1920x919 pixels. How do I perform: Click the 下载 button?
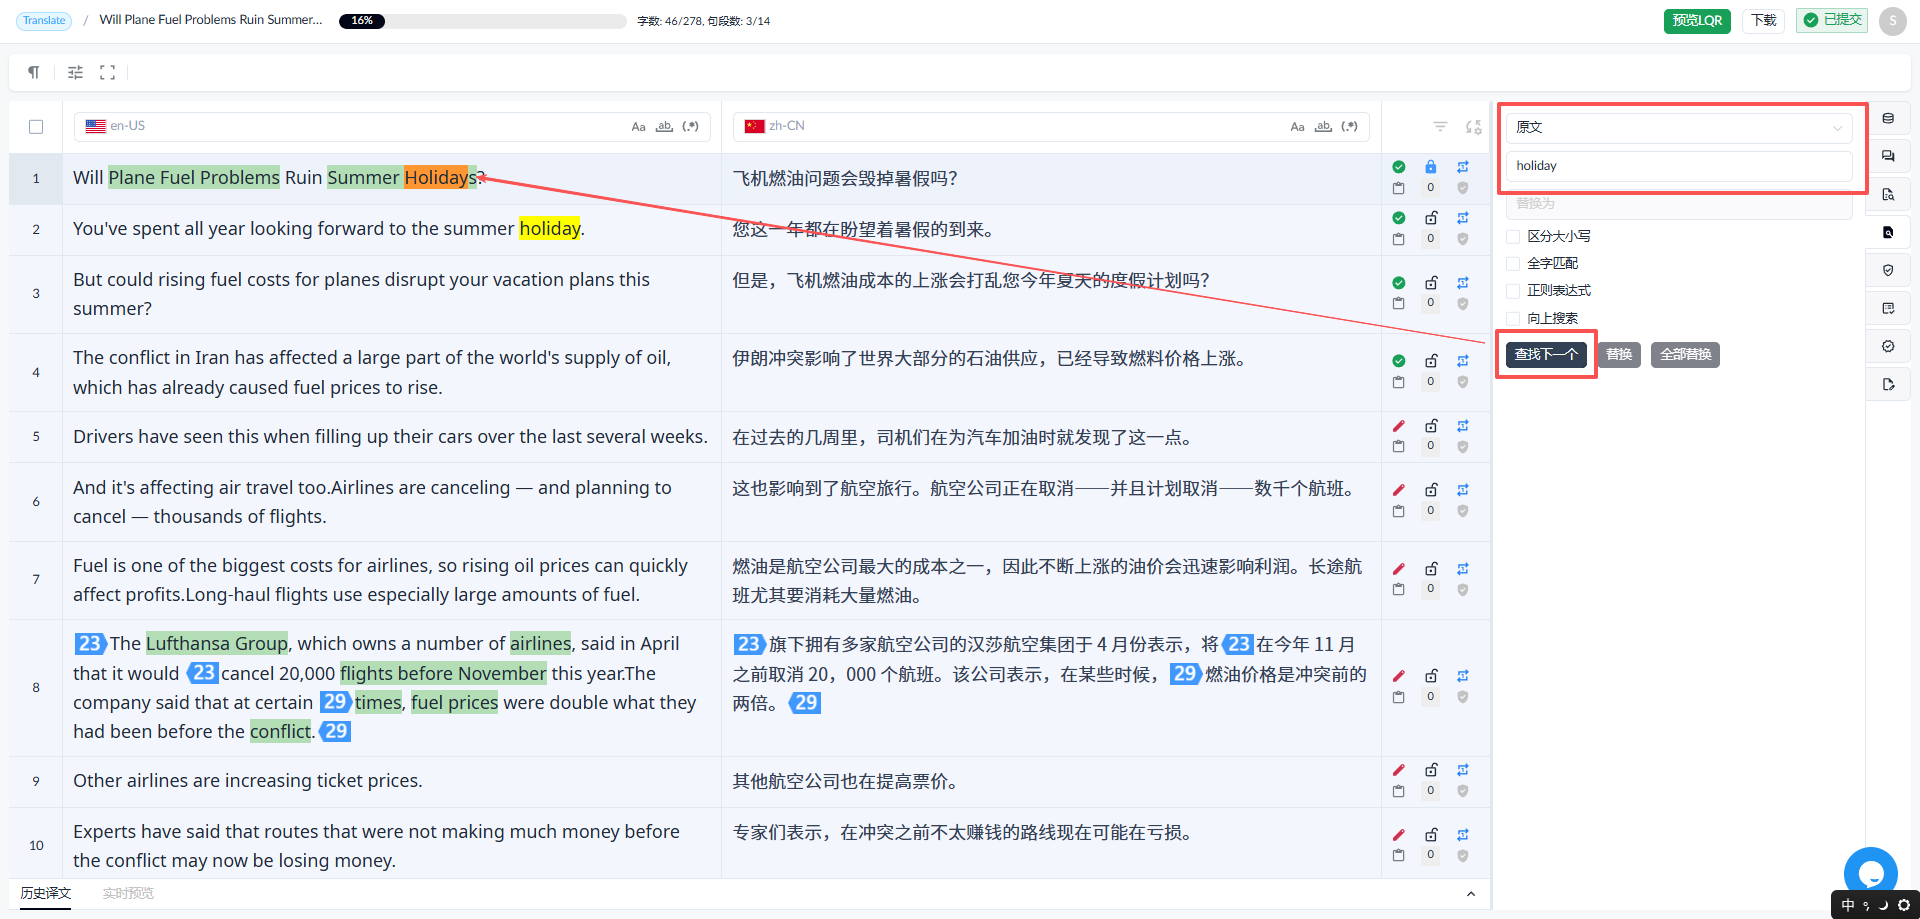(x=1764, y=20)
